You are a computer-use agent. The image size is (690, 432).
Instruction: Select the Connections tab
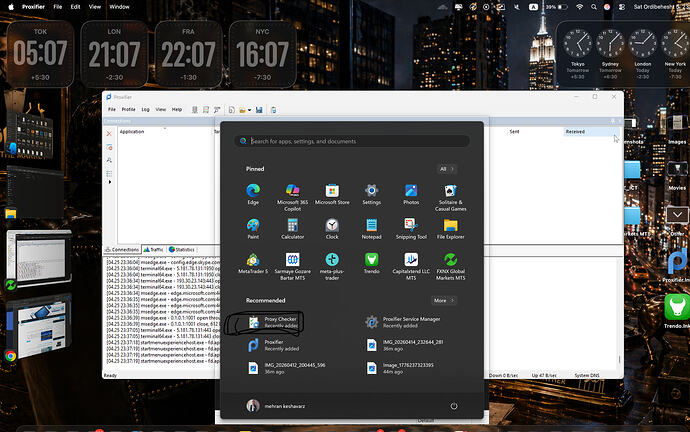[x=122, y=249]
